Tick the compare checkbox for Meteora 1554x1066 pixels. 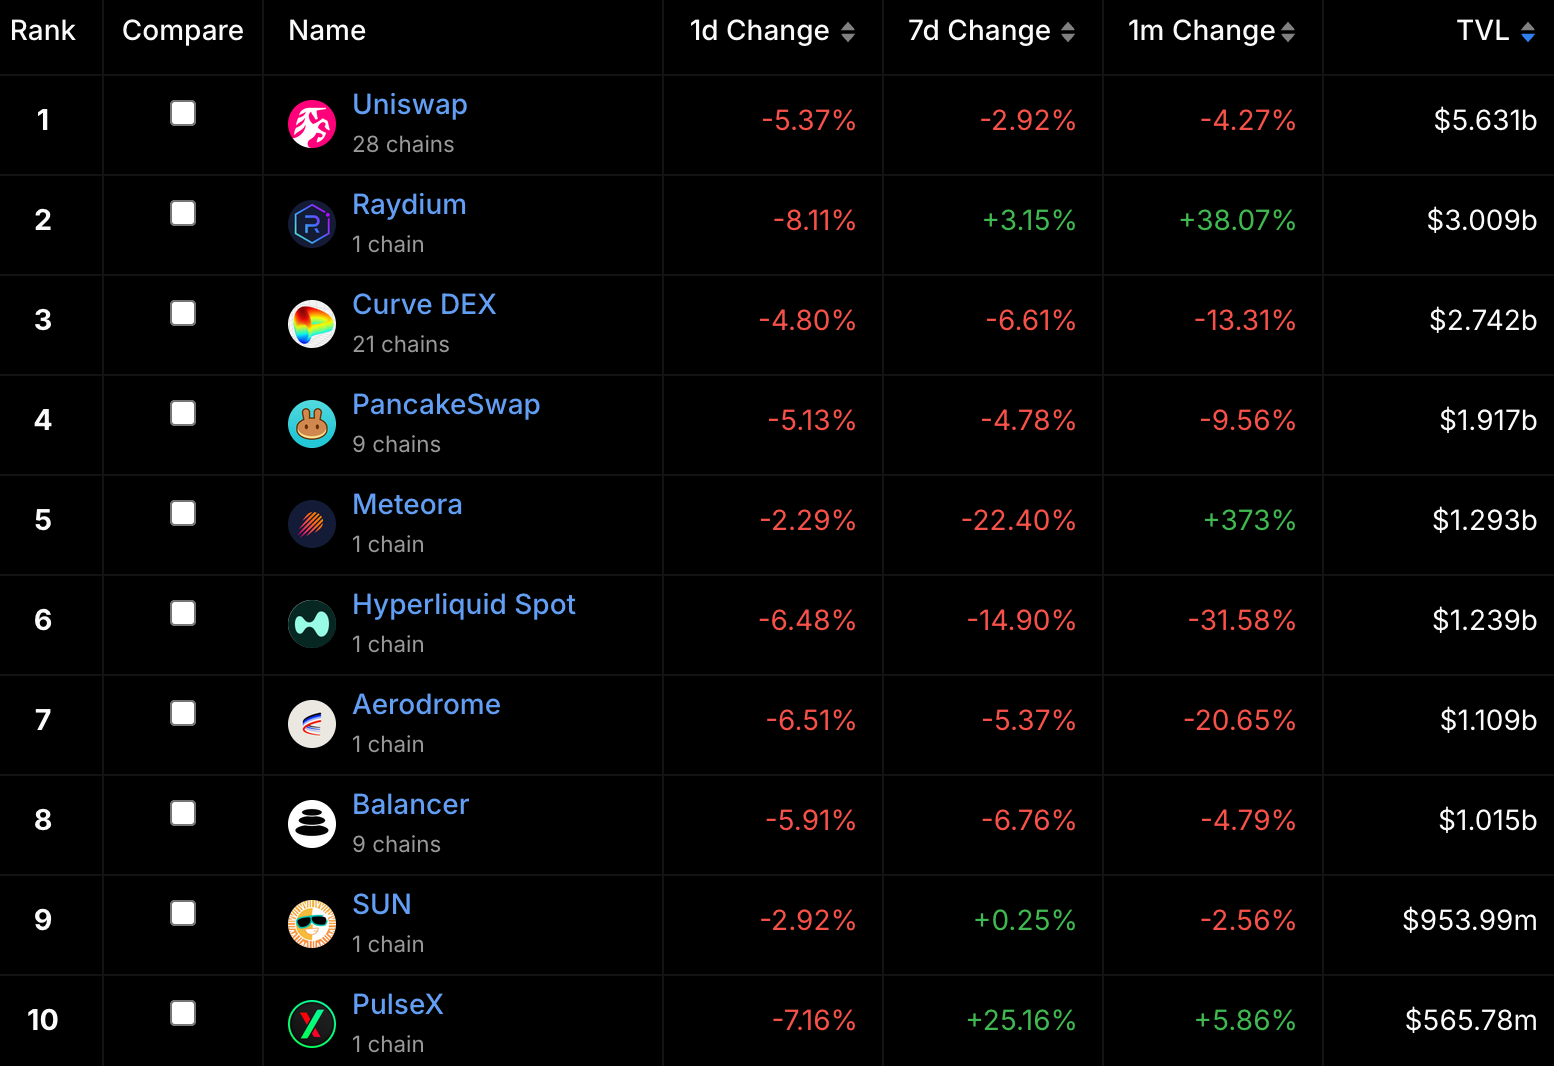pyautogui.click(x=183, y=513)
